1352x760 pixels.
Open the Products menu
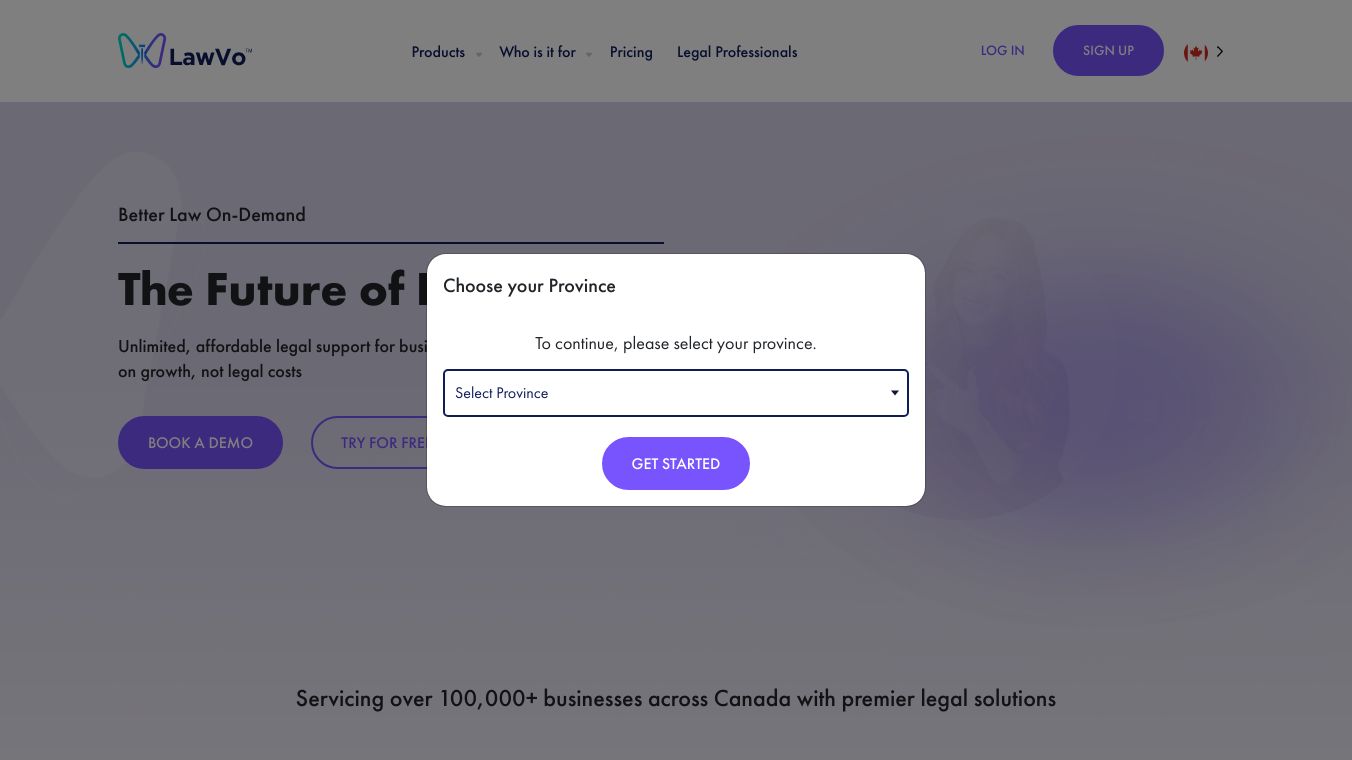coord(438,52)
